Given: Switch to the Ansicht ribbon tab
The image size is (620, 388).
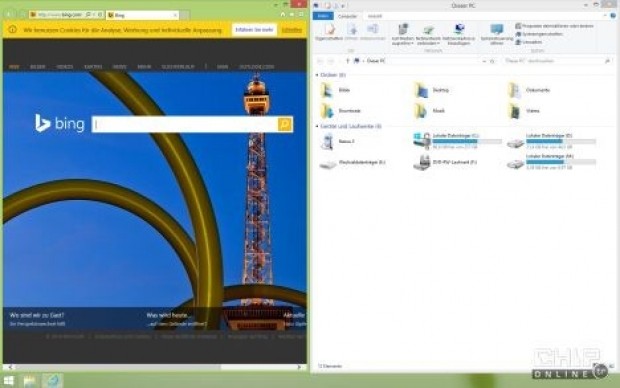Looking at the screenshot, I should coord(375,16).
